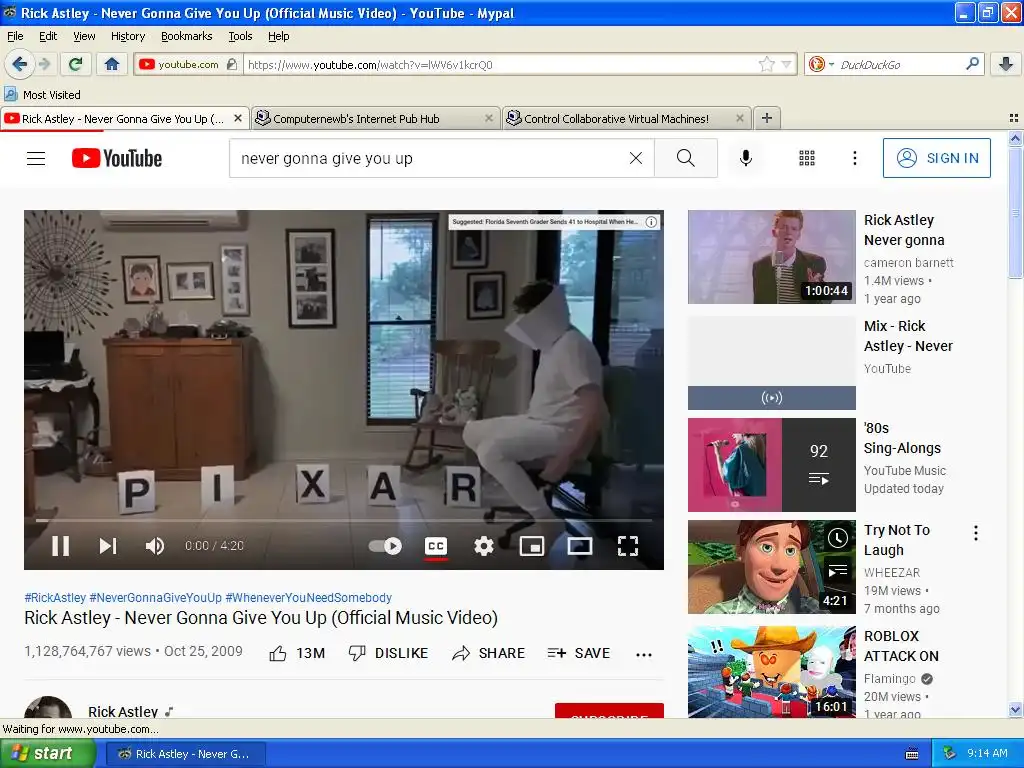The width and height of the screenshot is (1024, 768).
Task: Open the Edit menu
Action: click(x=48, y=36)
